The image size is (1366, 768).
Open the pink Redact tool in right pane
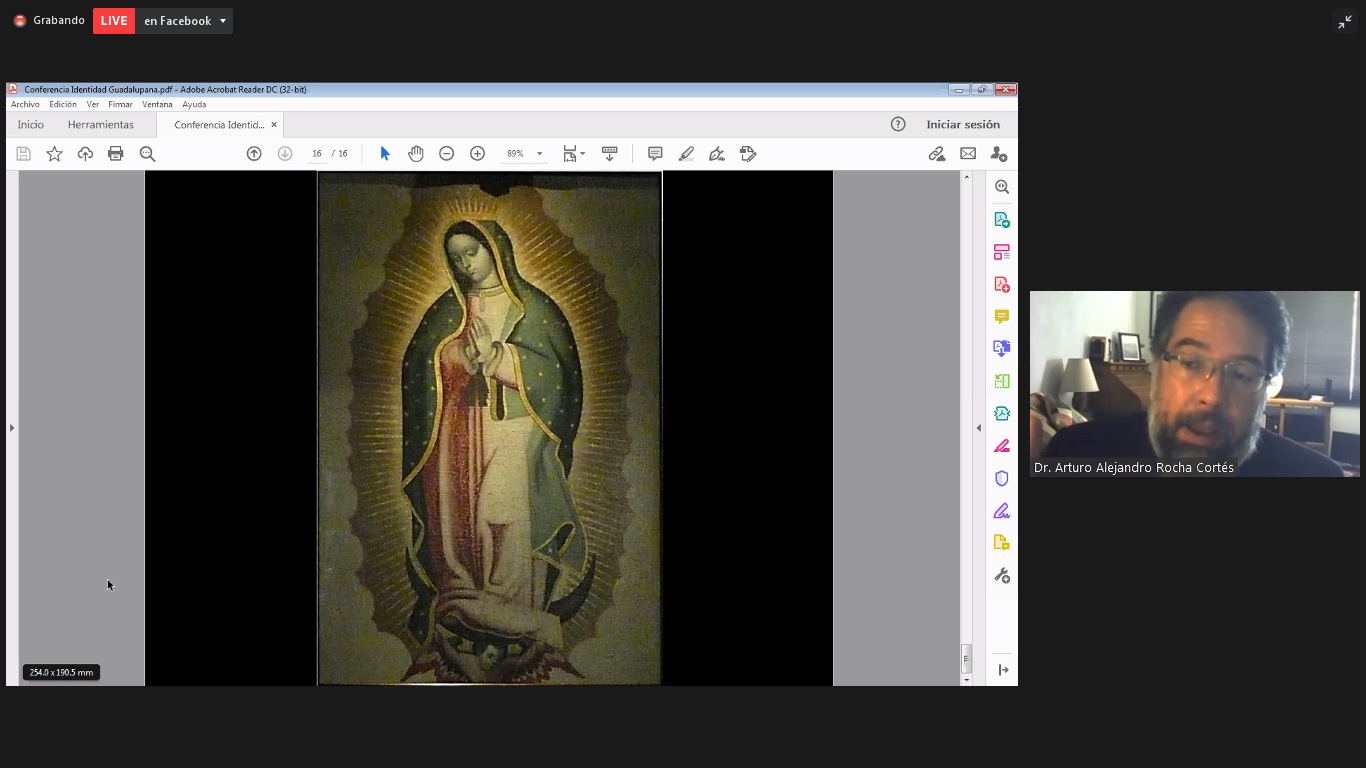pos(1002,446)
